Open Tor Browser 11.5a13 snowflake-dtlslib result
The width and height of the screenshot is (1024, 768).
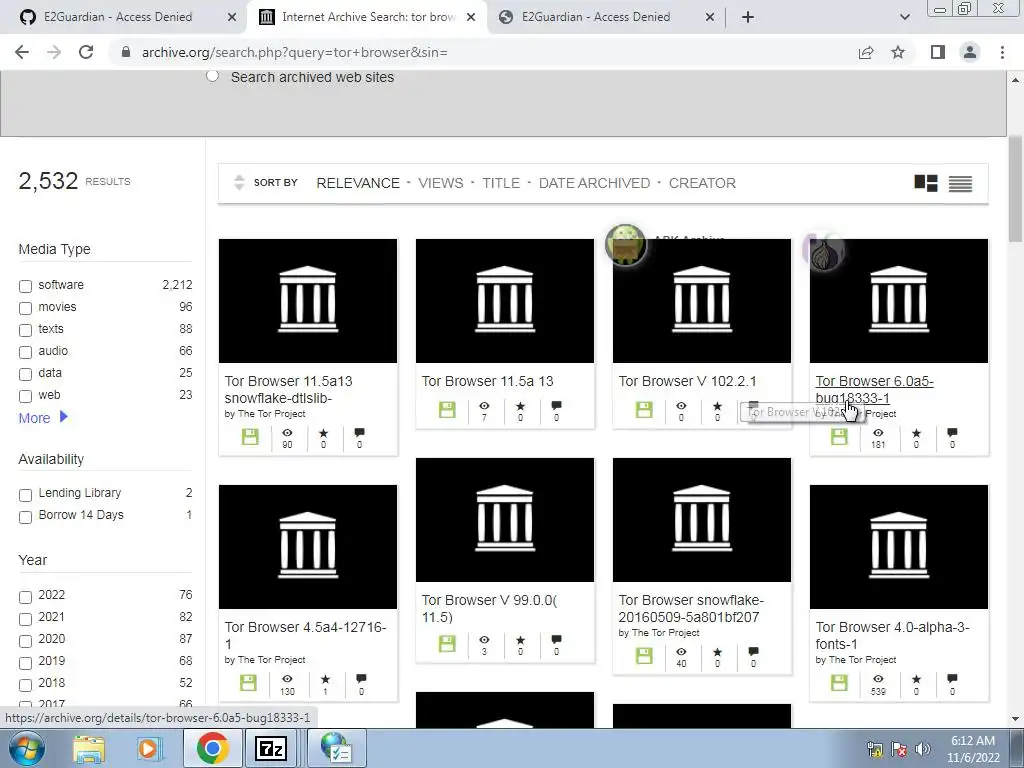[x=288, y=389]
